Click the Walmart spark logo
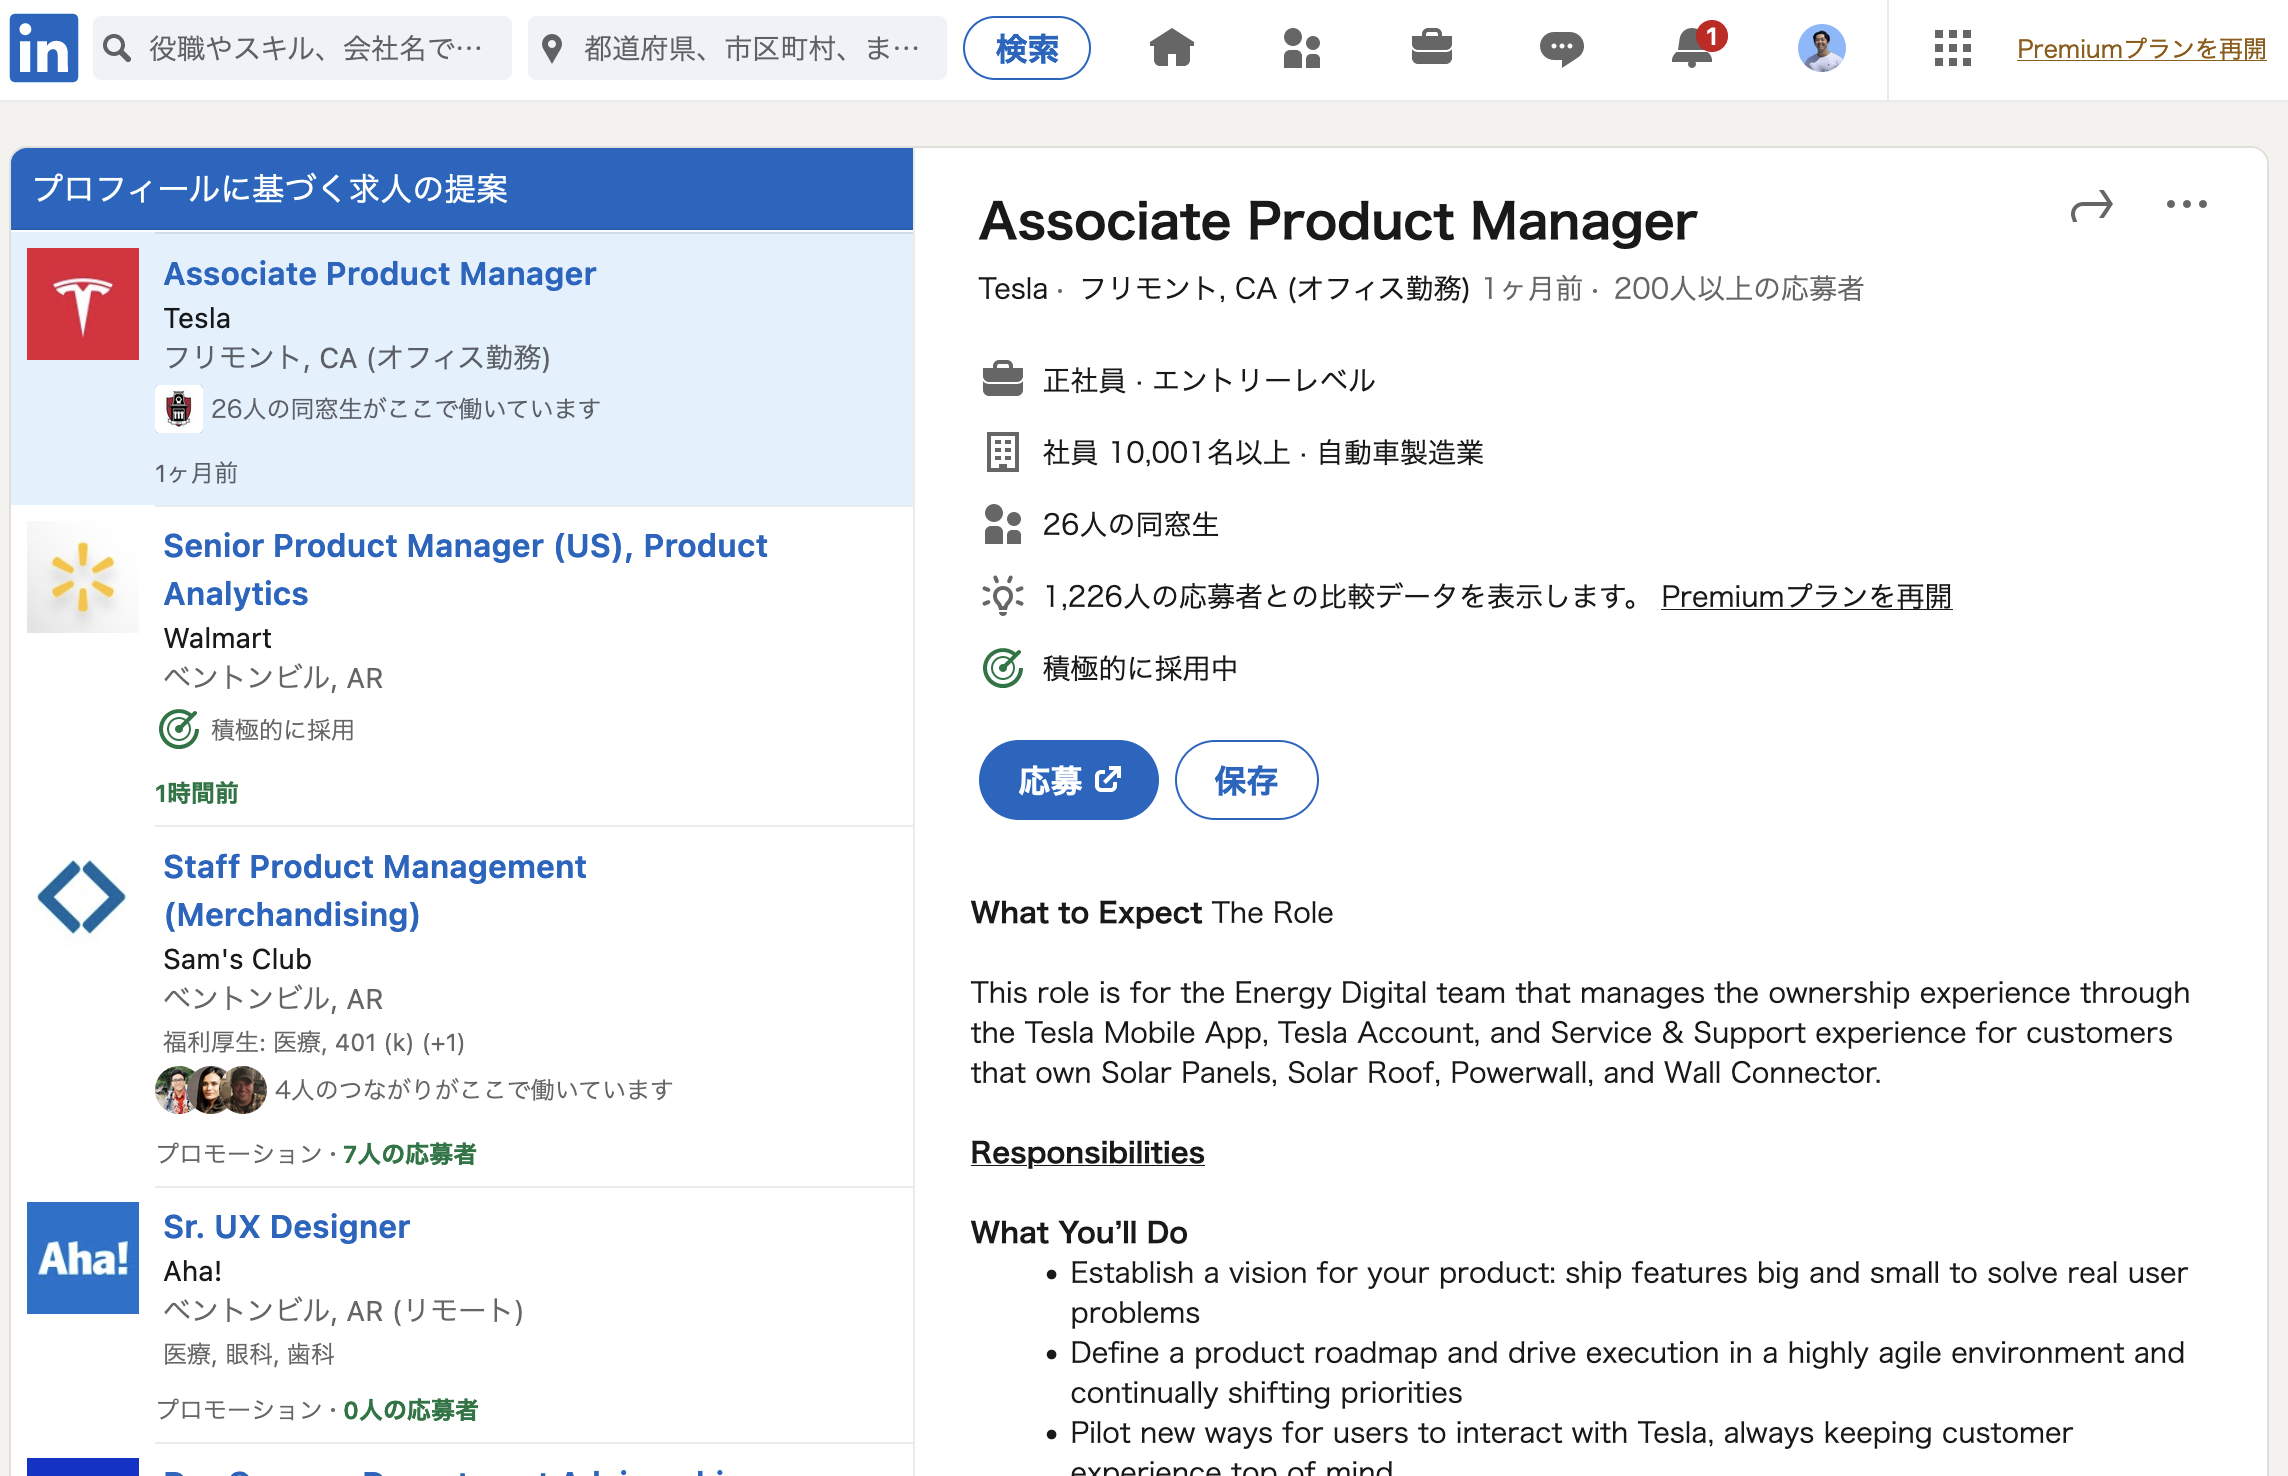The height and width of the screenshot is (1476, 2288). tap(83, 577)
